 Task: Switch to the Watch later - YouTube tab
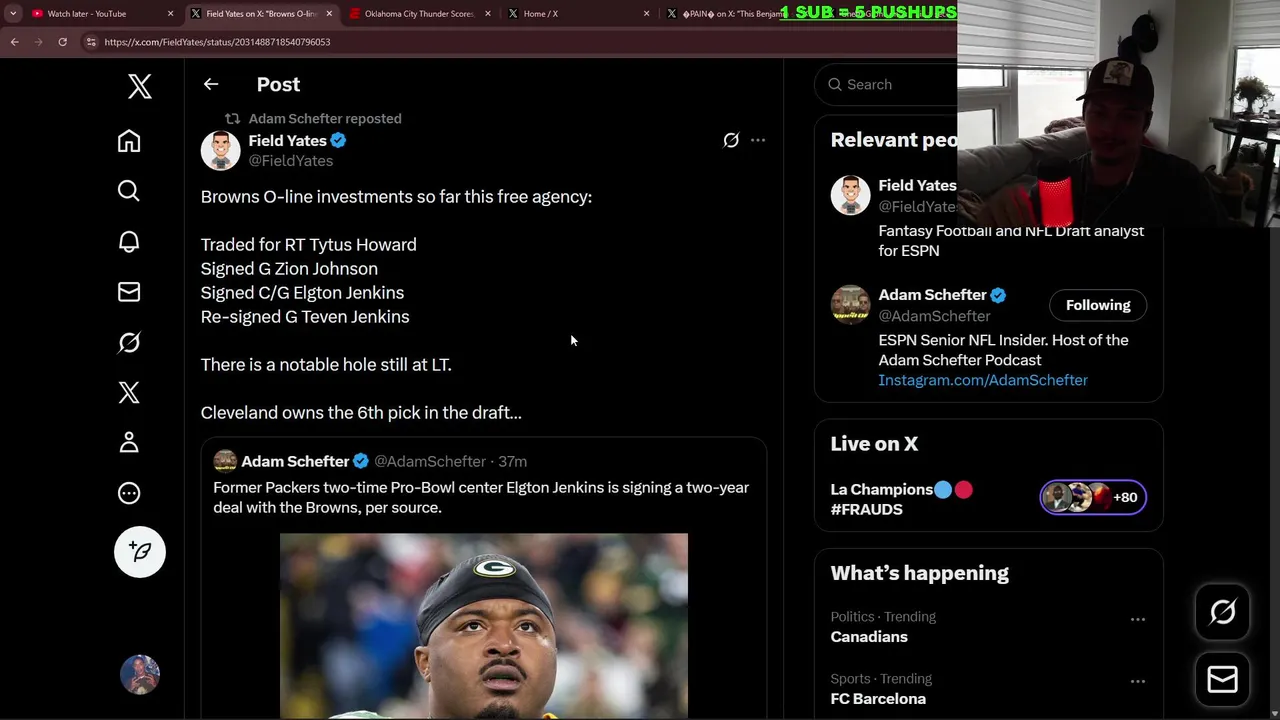coord(87,14)
